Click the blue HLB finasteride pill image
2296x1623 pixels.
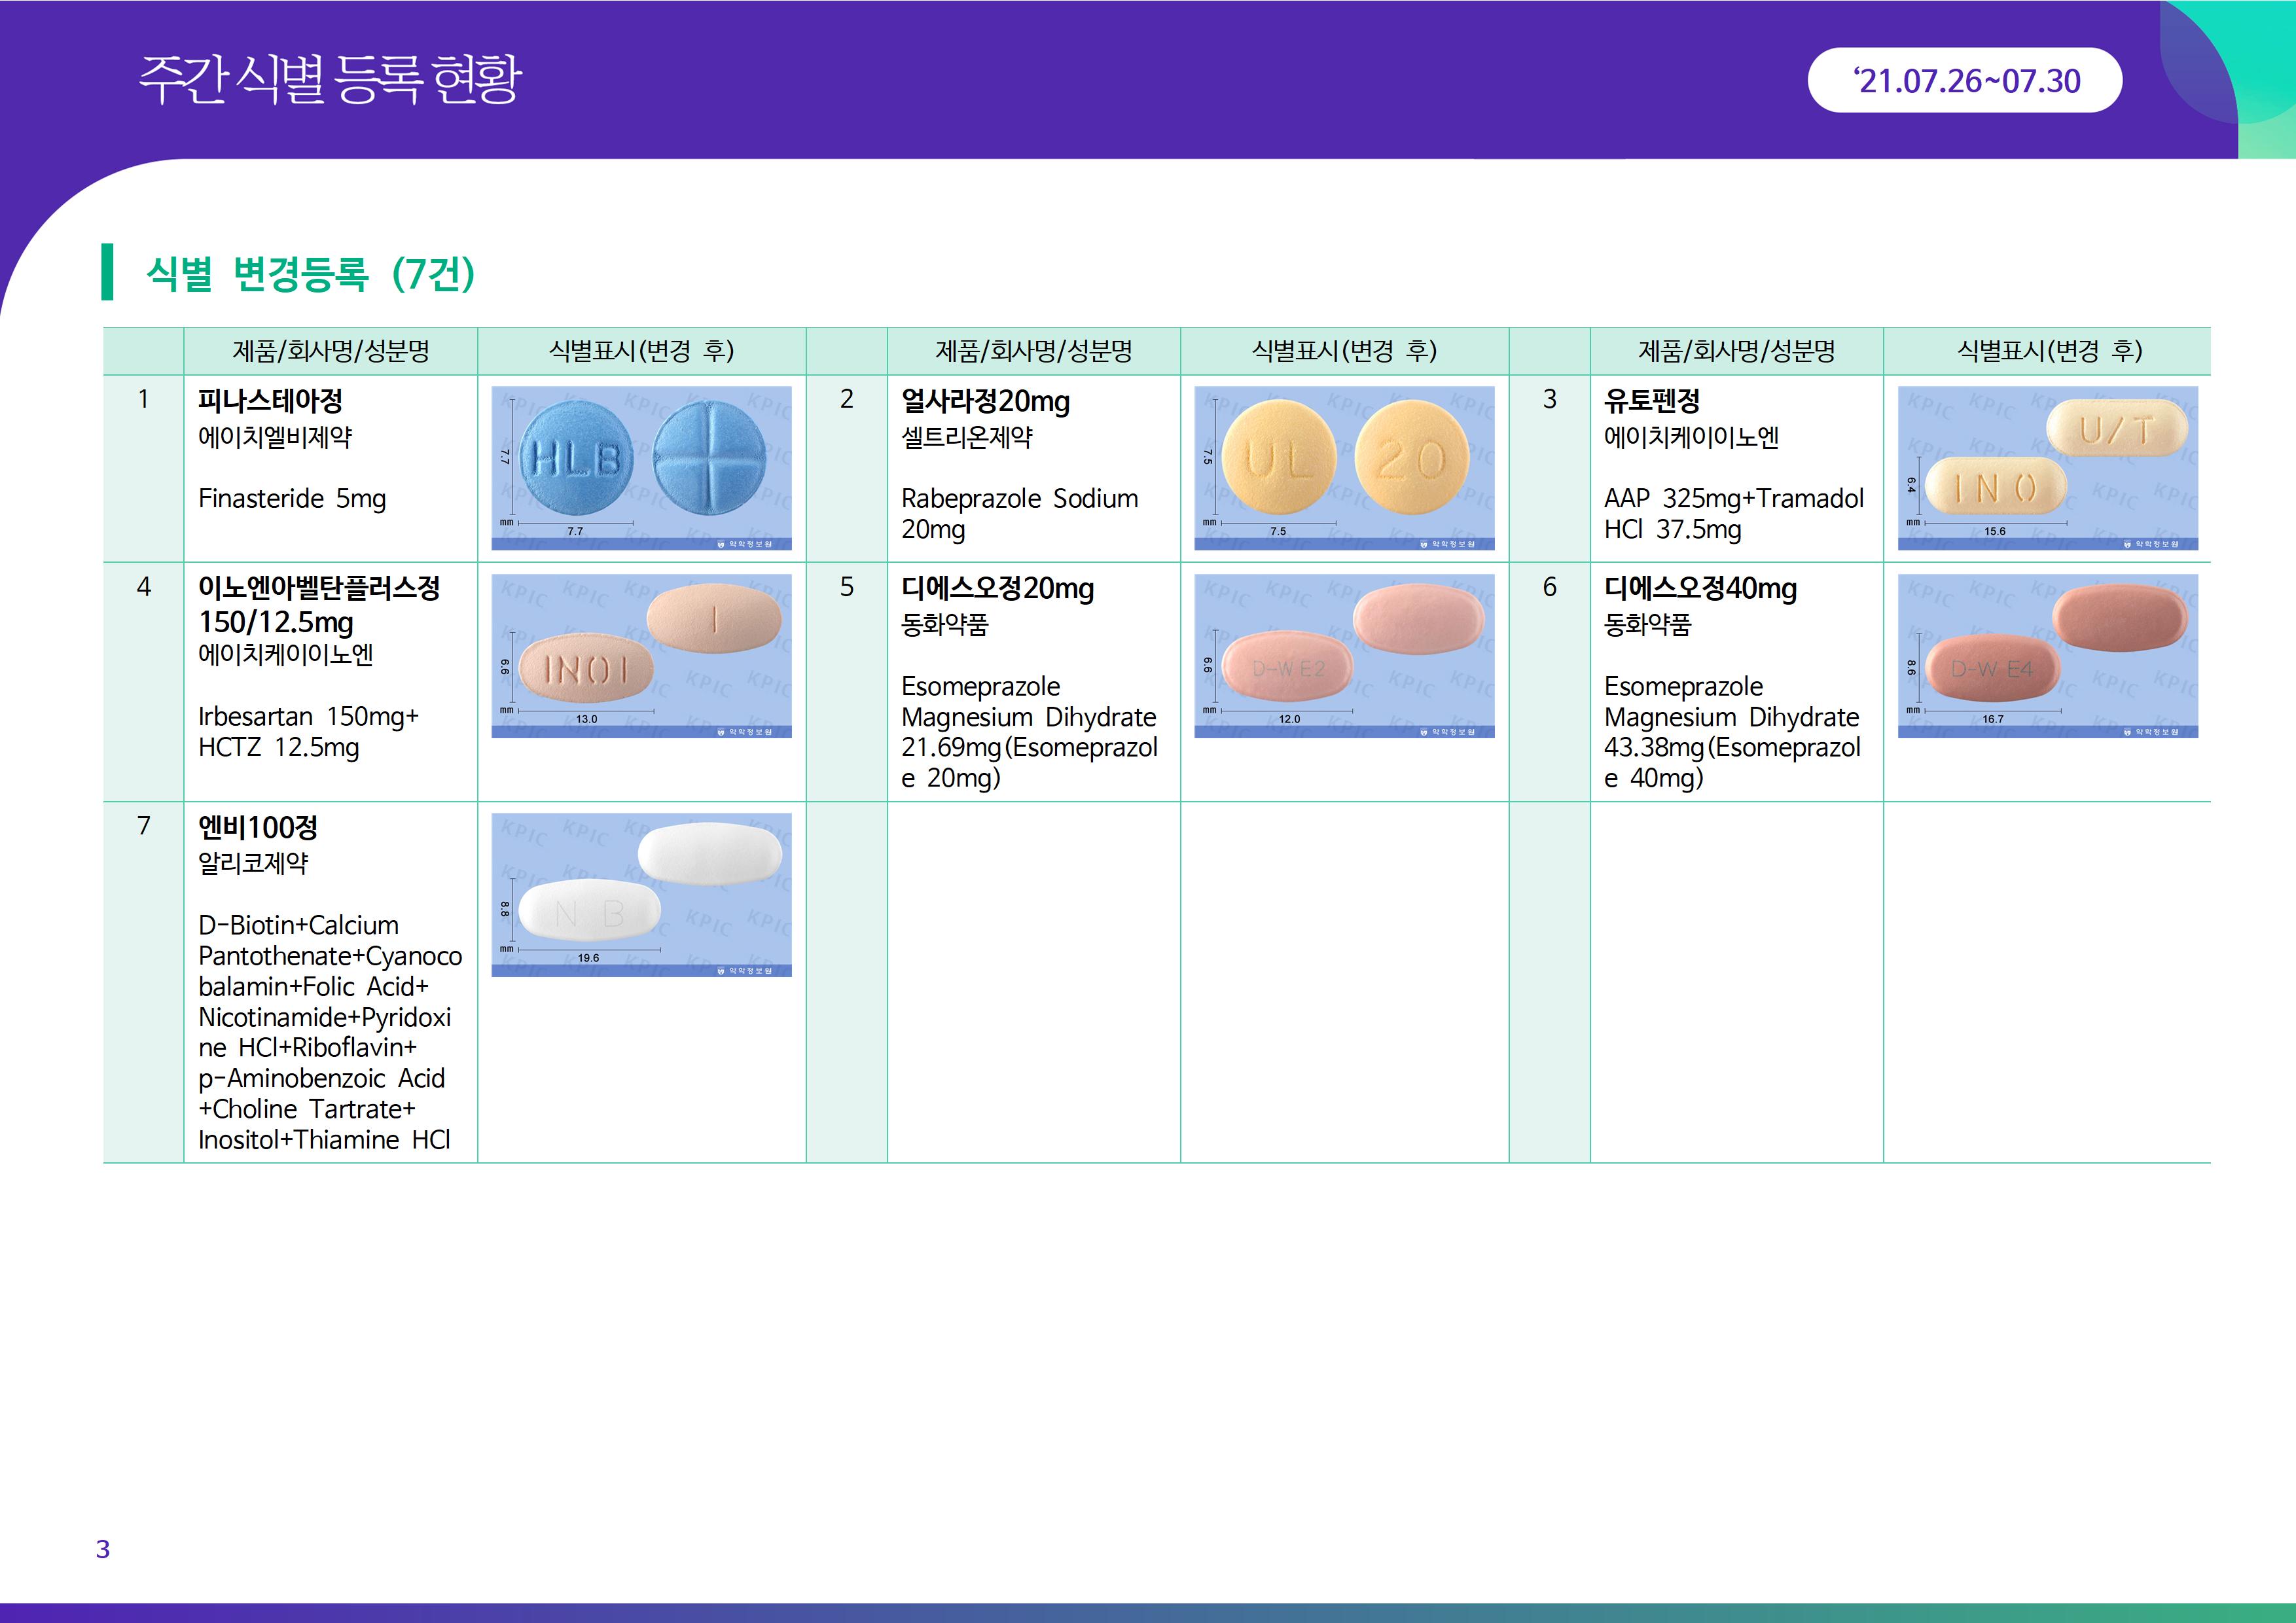[641, 467]
